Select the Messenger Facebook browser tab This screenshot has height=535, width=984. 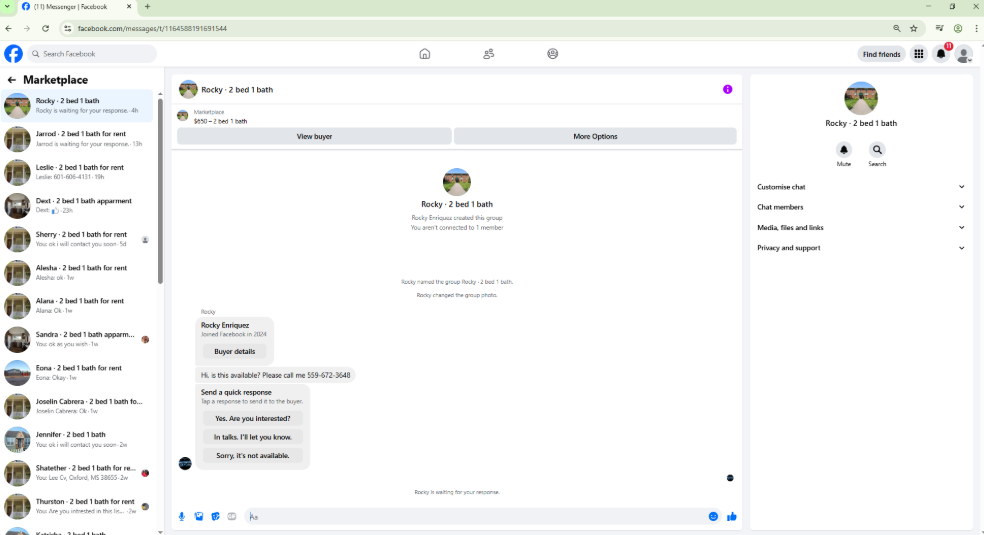point(77,6)
